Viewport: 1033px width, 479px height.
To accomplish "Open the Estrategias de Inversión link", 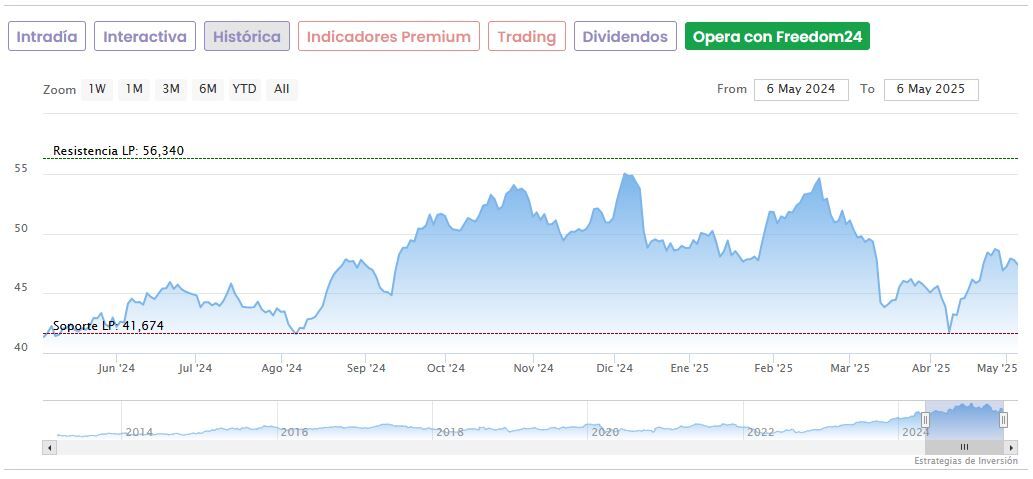I will [964, 461].
